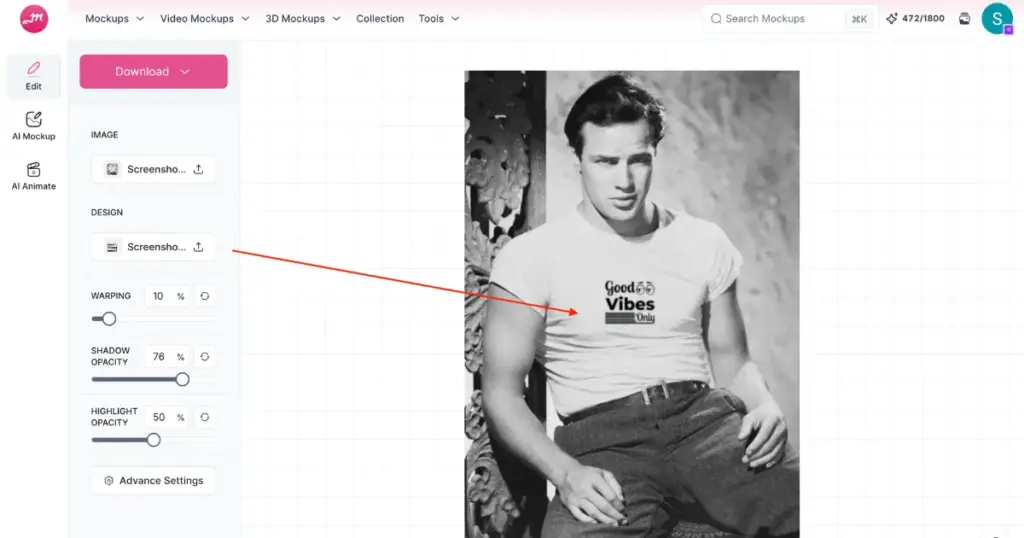Click the SHADOW OPACITY label
The width and height of the screenshot is (1024, 538).
pyautogui.click(x=110, y=356)
